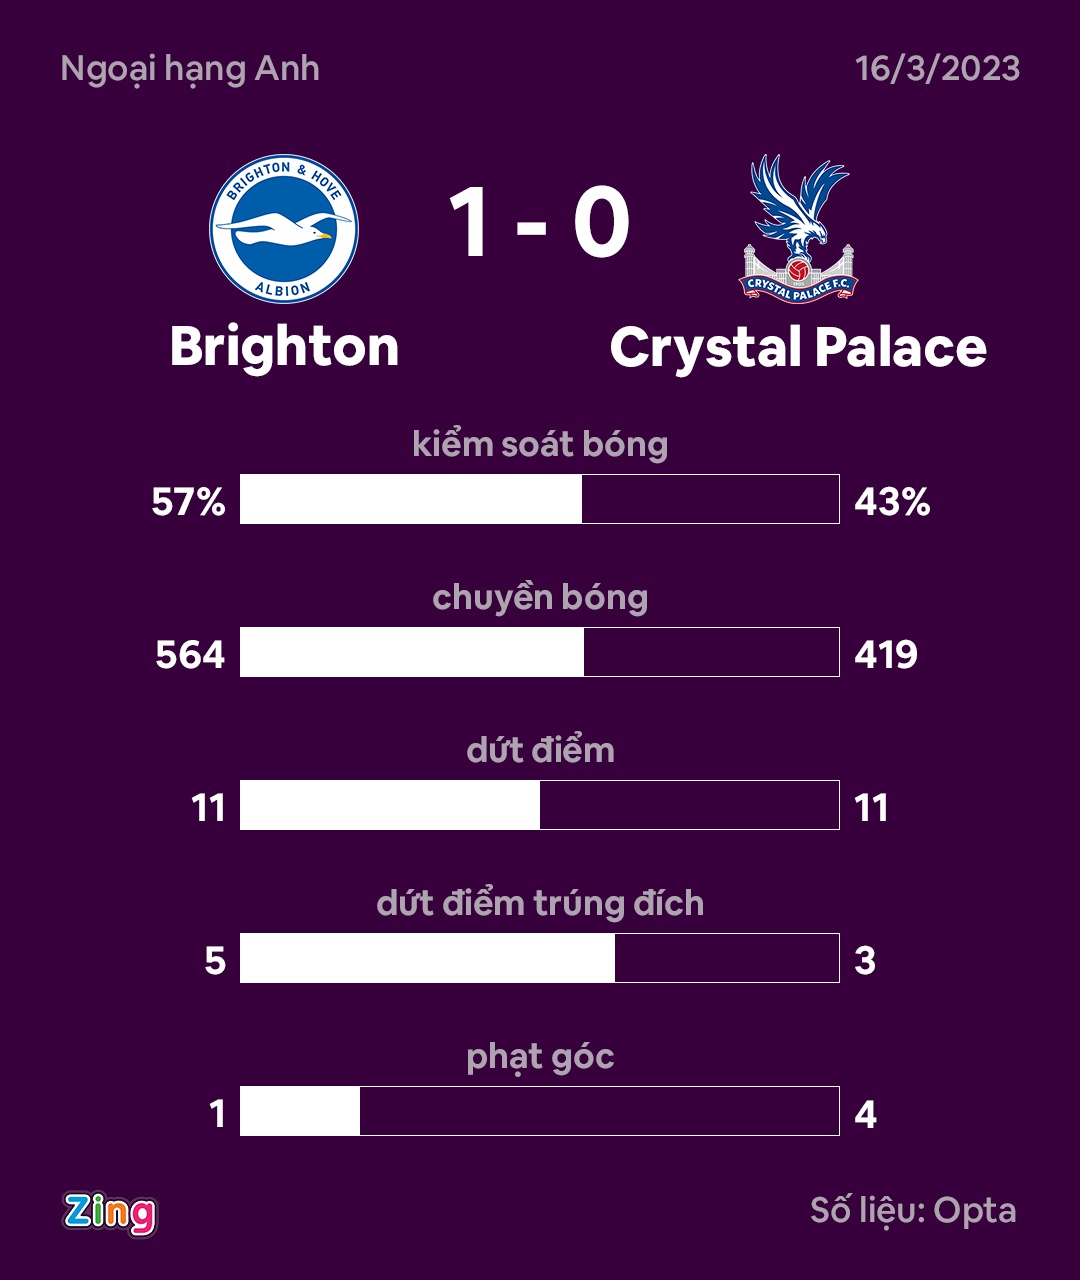Open the Zing logo
Viewport: 1080px width, 1280px height.
(x=110, y=1213)
